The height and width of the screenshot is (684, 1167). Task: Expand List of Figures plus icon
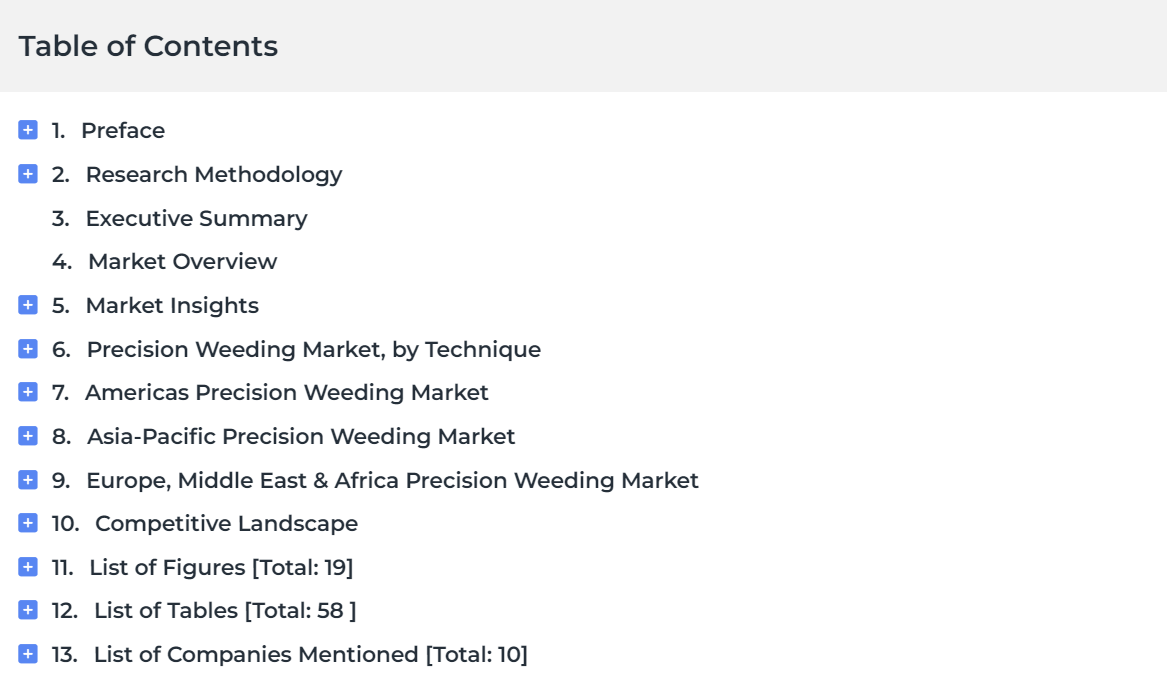click(28, 567)
